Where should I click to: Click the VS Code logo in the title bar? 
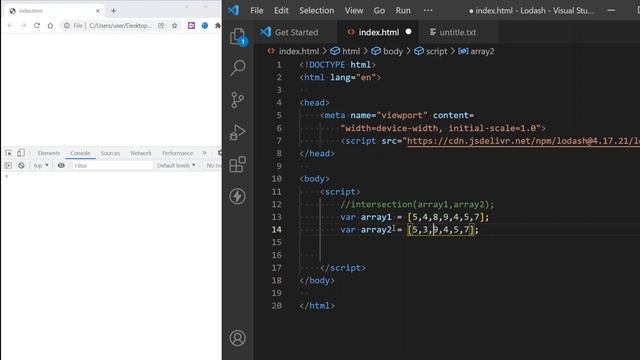(x=234, y=10)
